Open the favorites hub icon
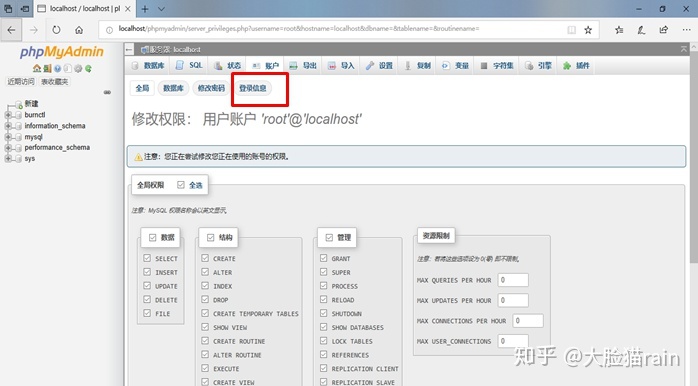This screenshot has width=698, height=386. tap(619, 30)
